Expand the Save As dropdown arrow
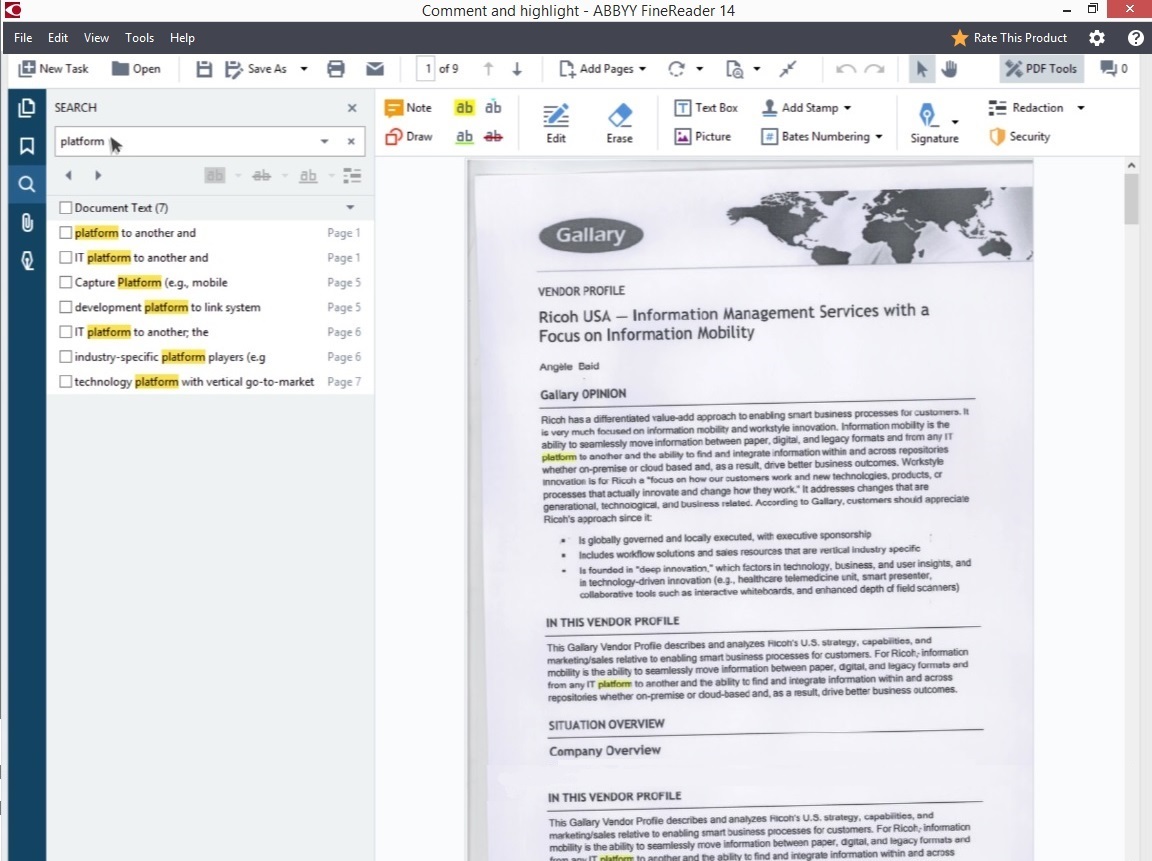 (x=303, y=69)
